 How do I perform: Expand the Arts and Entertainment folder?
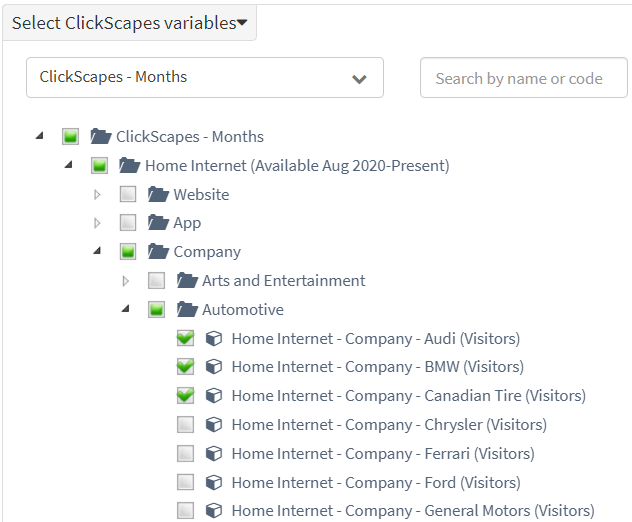point(126,281)
